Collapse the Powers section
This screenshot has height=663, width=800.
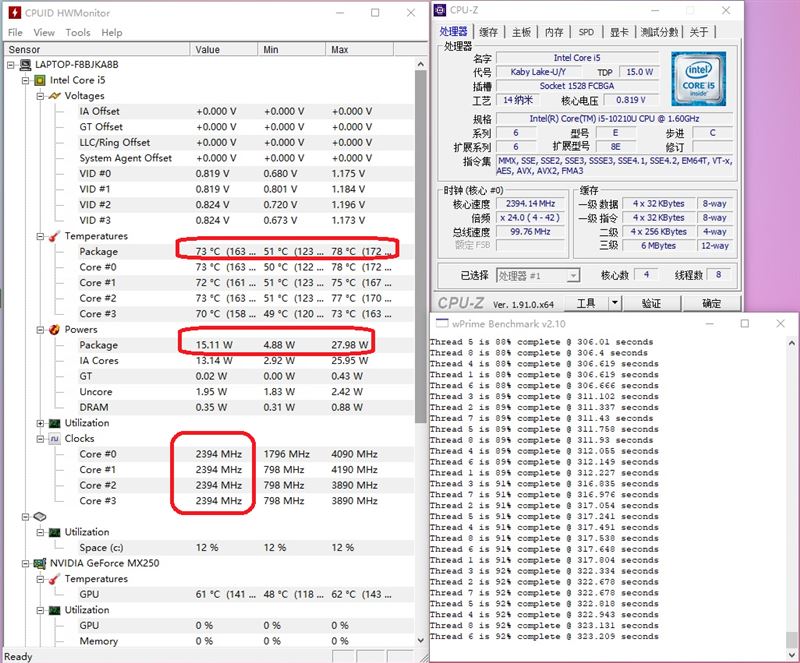pos(40,330)
